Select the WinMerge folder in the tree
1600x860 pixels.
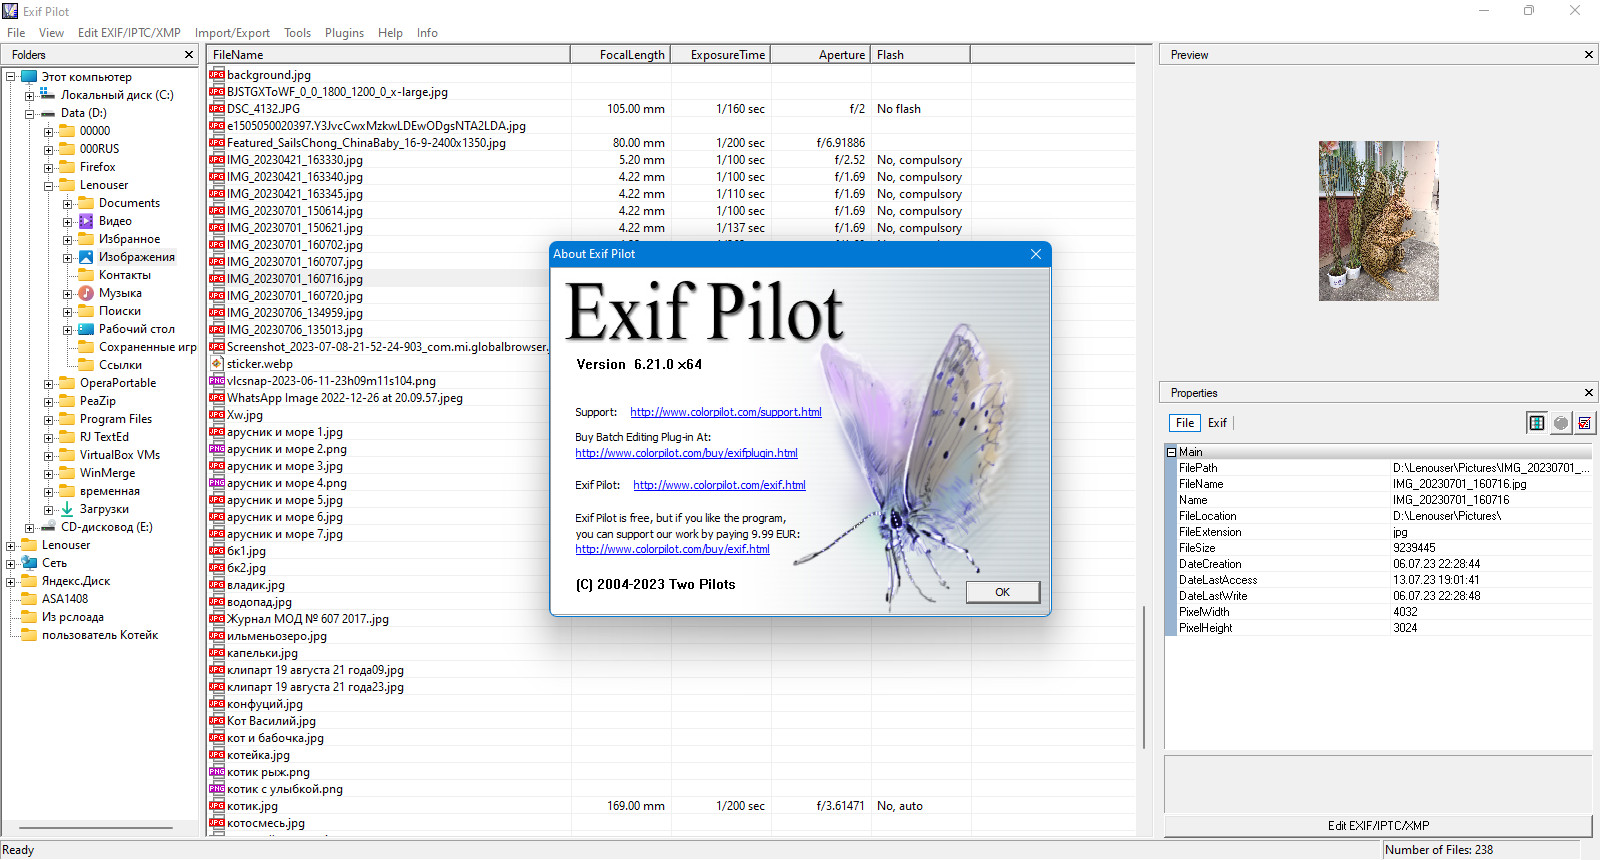[107, 473]
